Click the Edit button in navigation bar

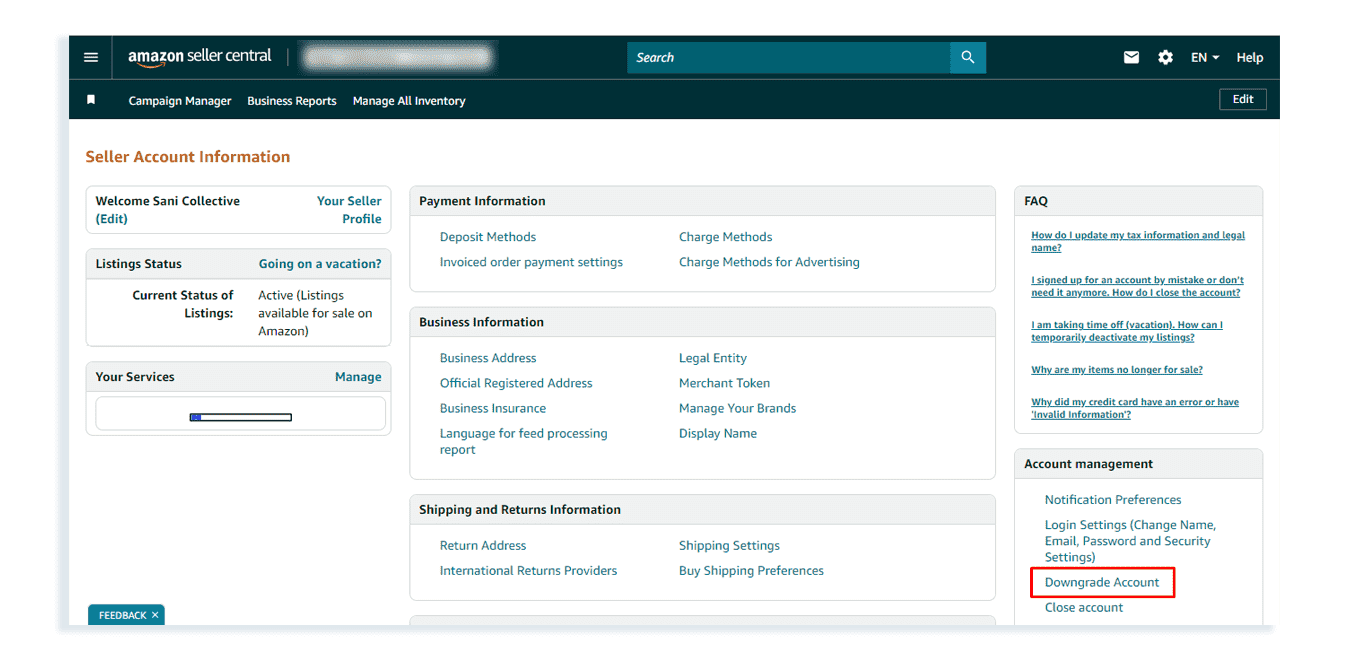[x=1242, y=99]
